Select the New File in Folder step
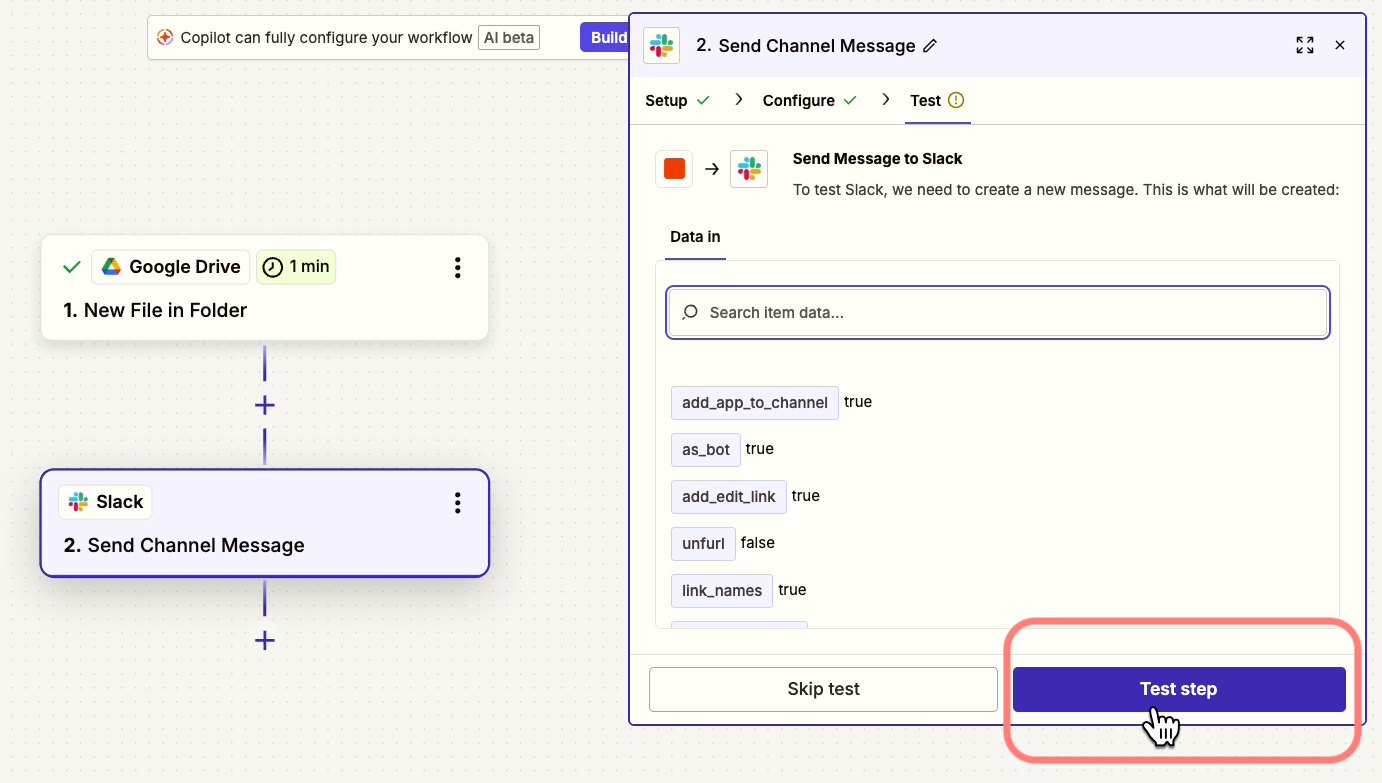The width and height of the screenshot is (1382, 783). 265,288
